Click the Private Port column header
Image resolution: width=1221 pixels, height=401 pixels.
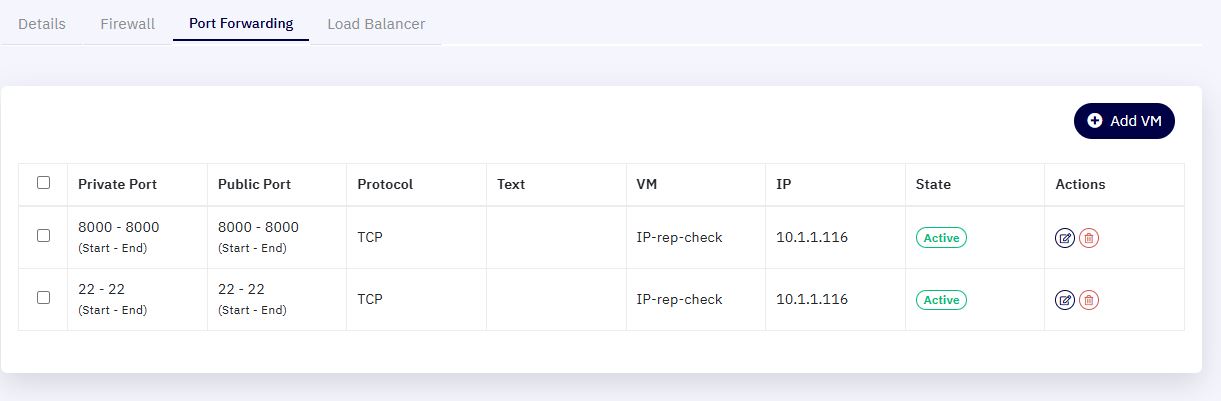pos(117,184)
